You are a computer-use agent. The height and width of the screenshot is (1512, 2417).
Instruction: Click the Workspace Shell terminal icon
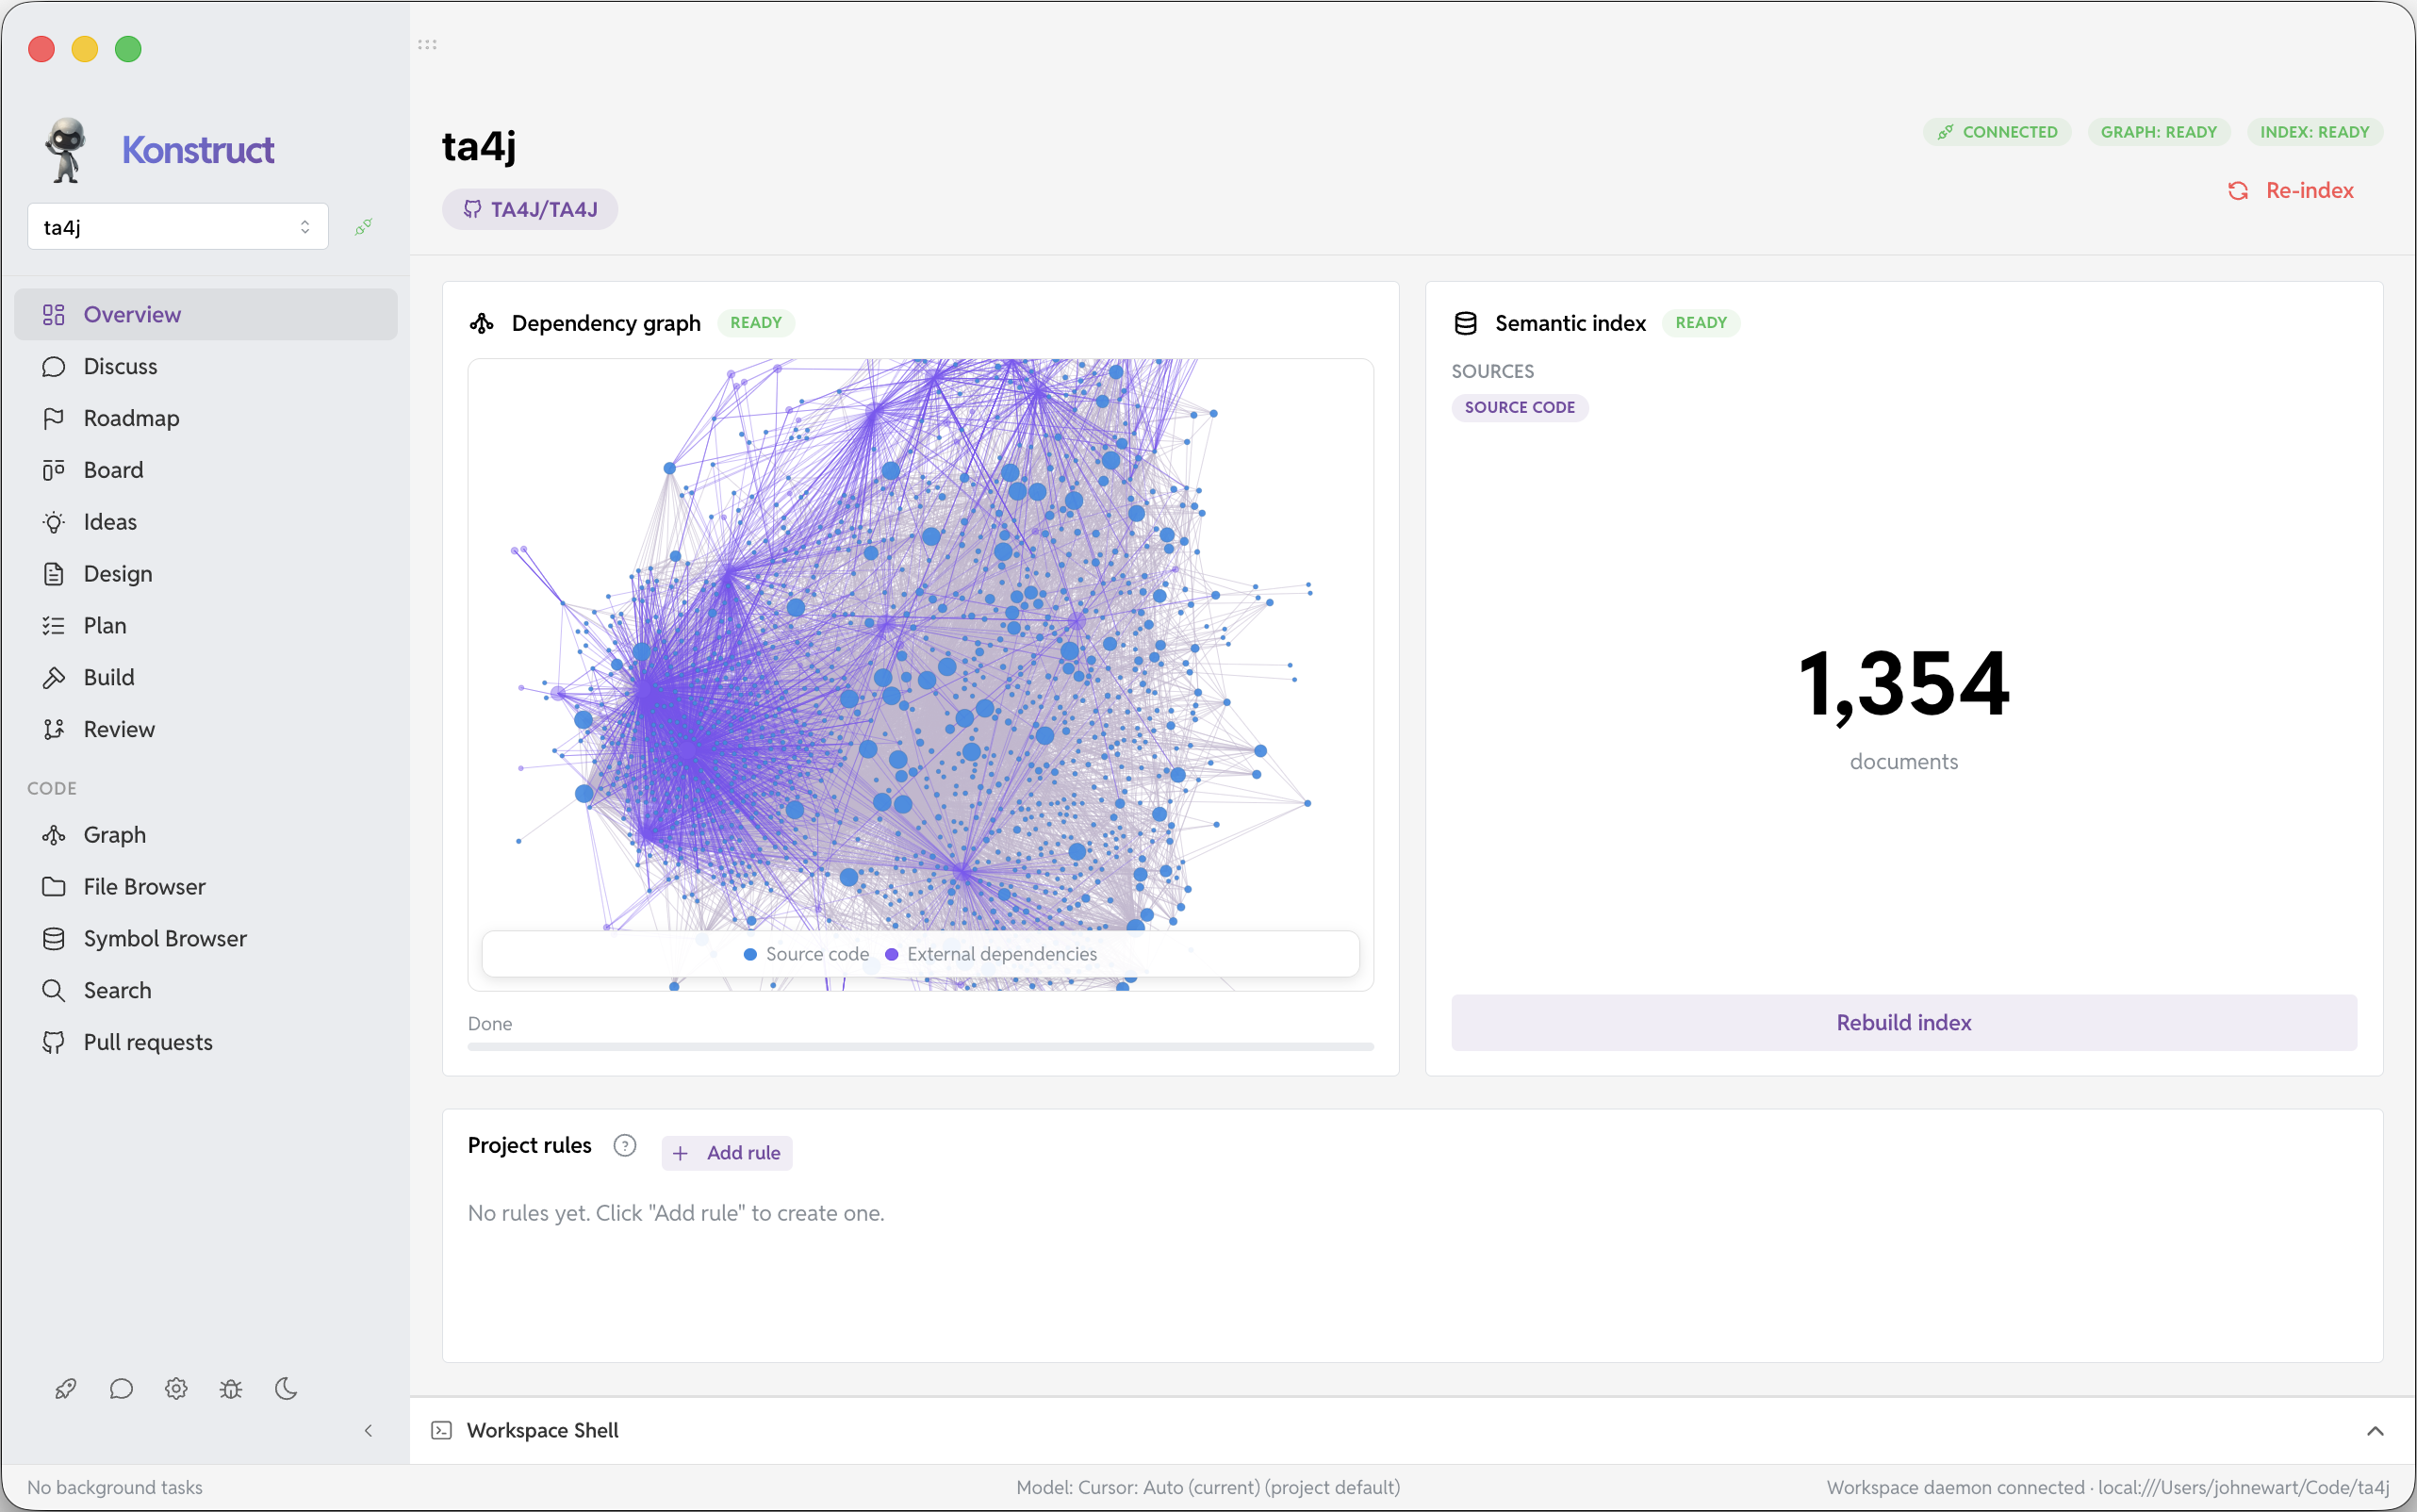point(441,1430)
